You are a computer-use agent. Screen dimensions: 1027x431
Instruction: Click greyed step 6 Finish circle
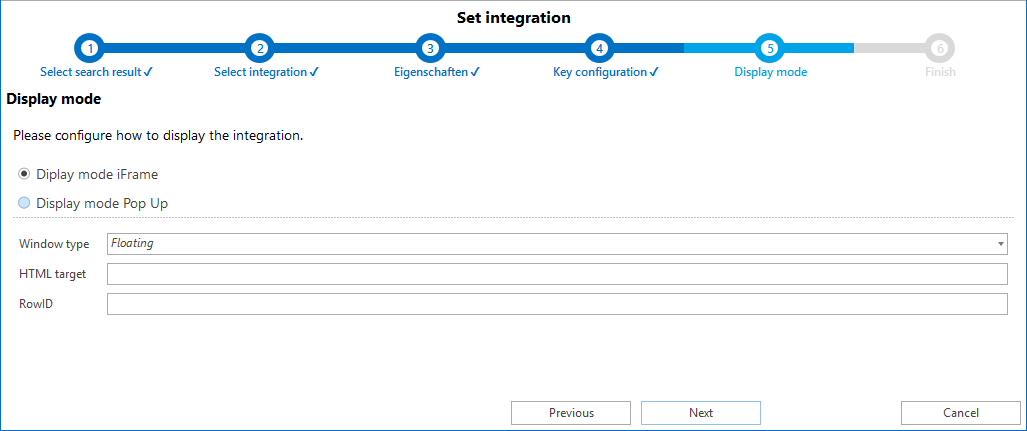pyautogui.click(x=940, y=48)
